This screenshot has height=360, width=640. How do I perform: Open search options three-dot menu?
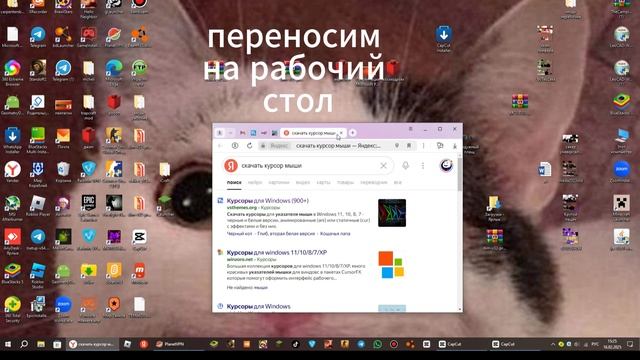pos(423,165)
